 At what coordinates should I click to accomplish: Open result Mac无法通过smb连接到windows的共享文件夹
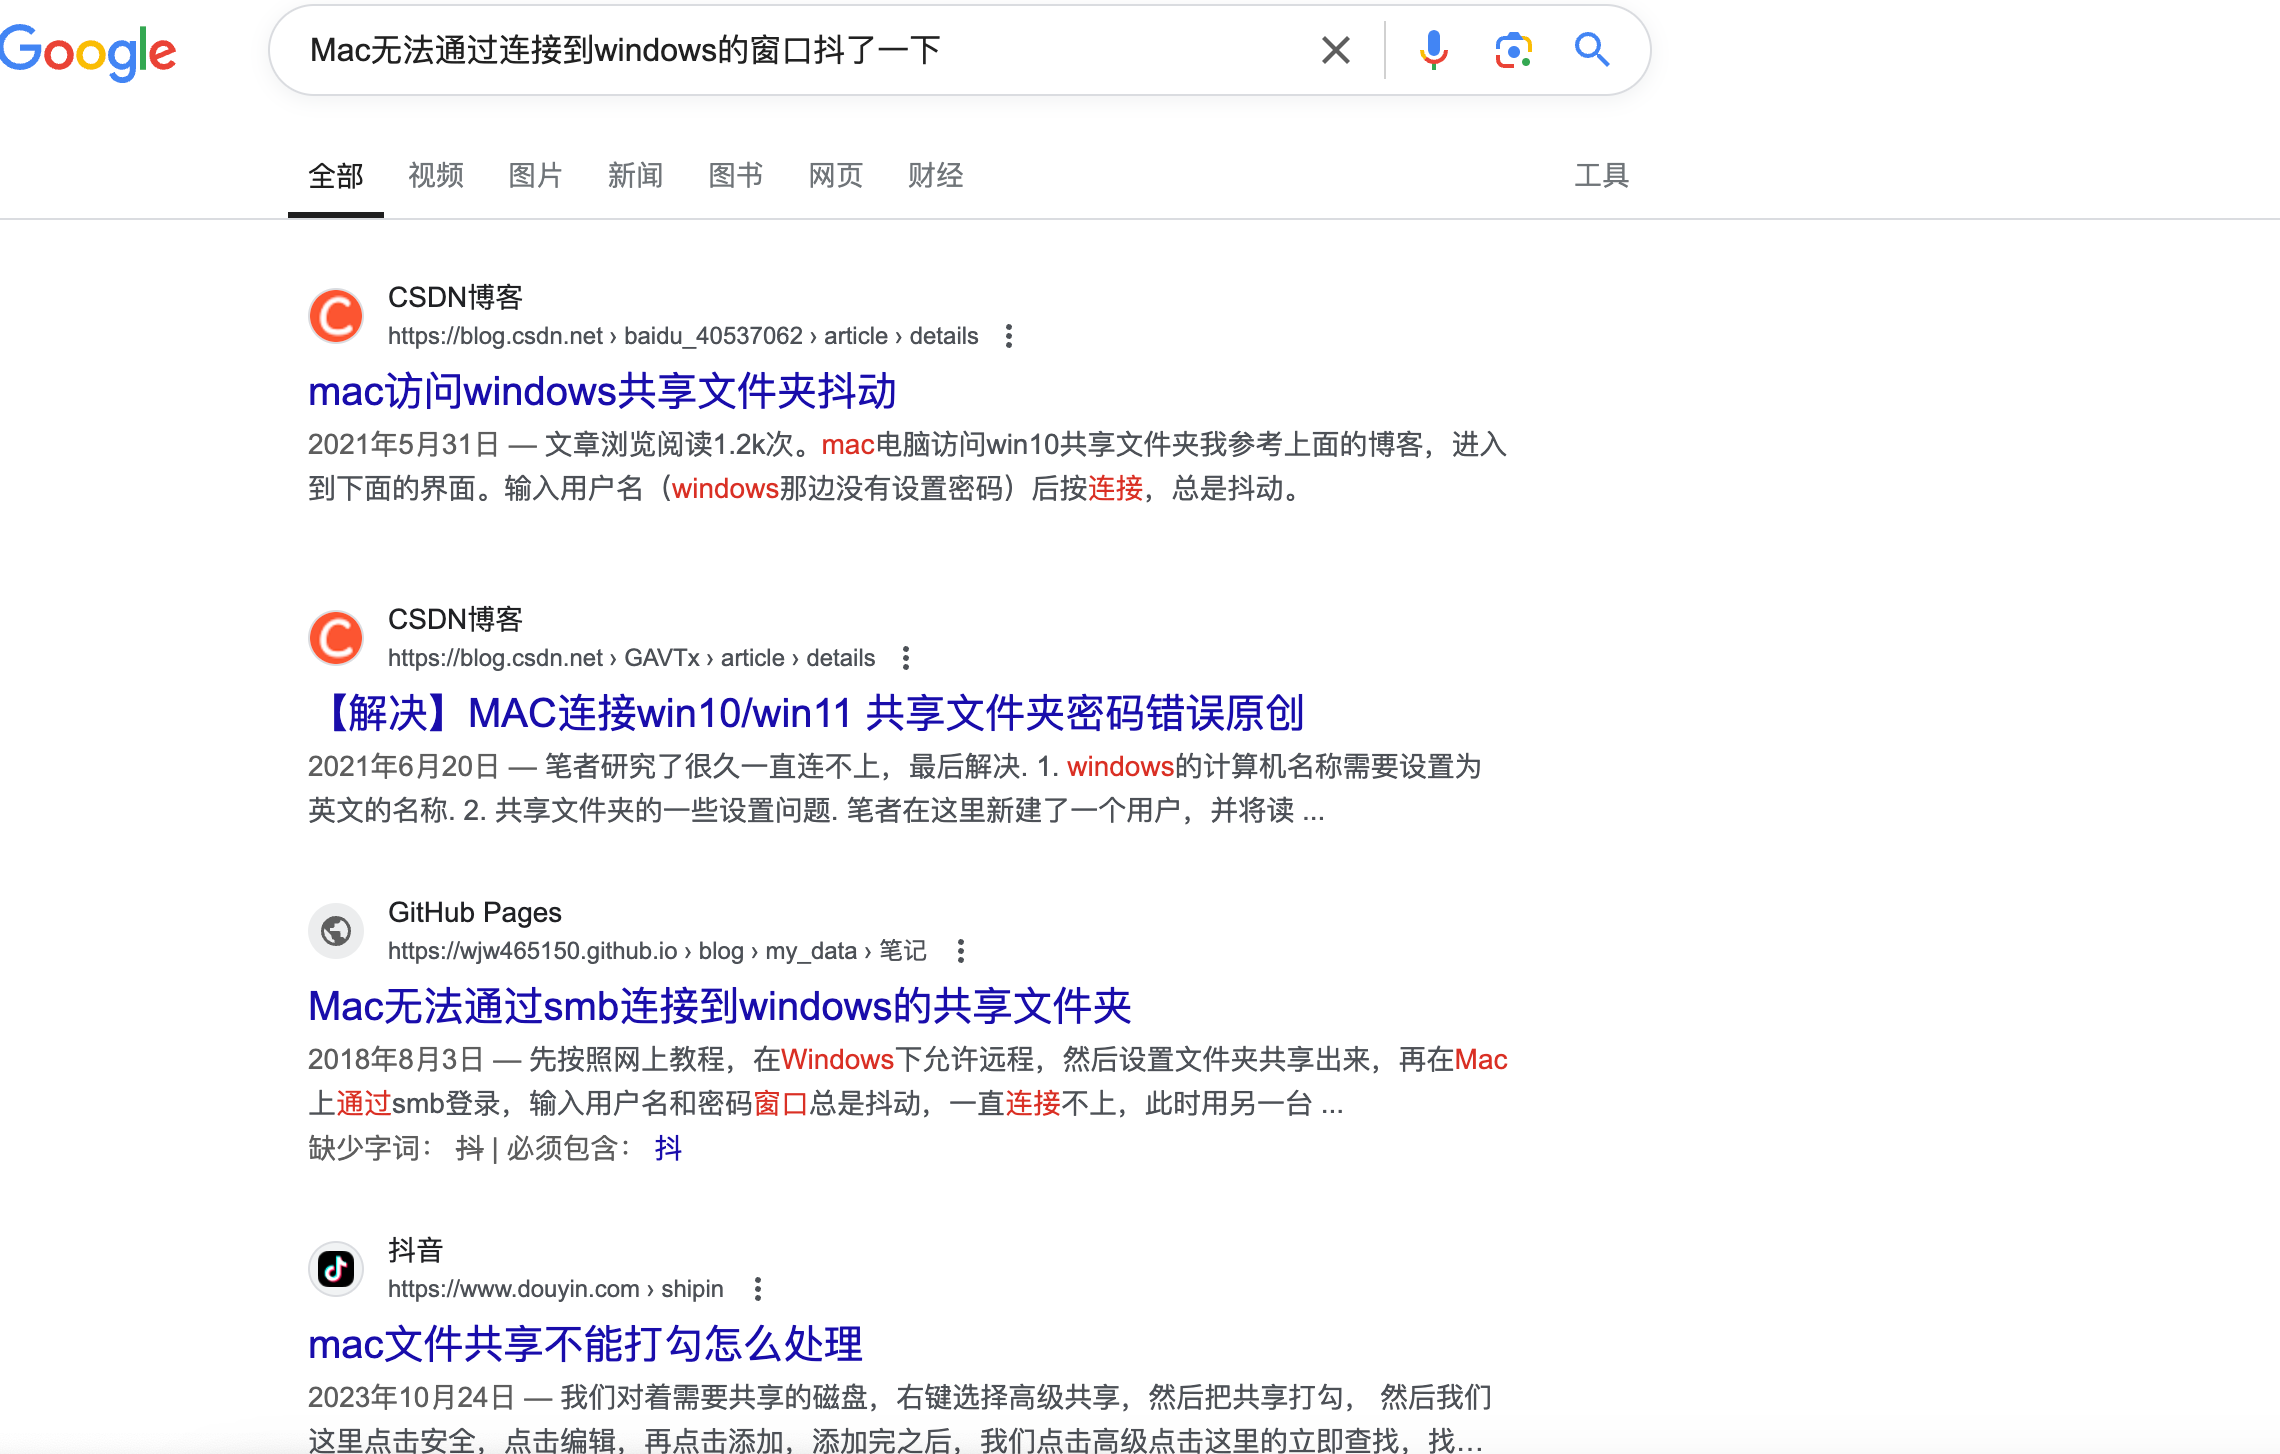coord(720,1006)
